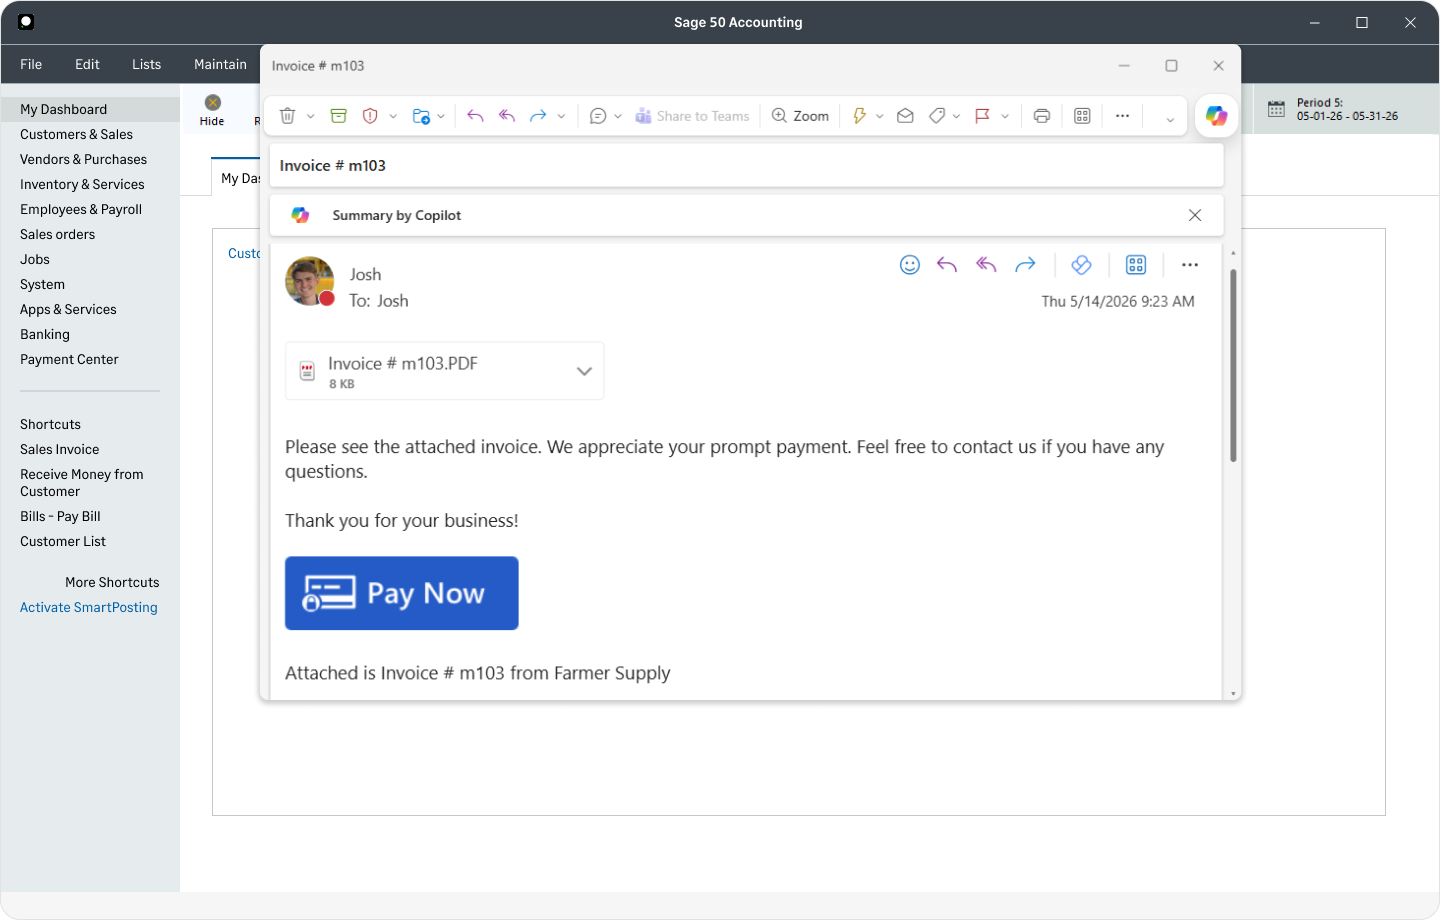Expand the Flag options dropdown arrow

tap(1005, 116)
